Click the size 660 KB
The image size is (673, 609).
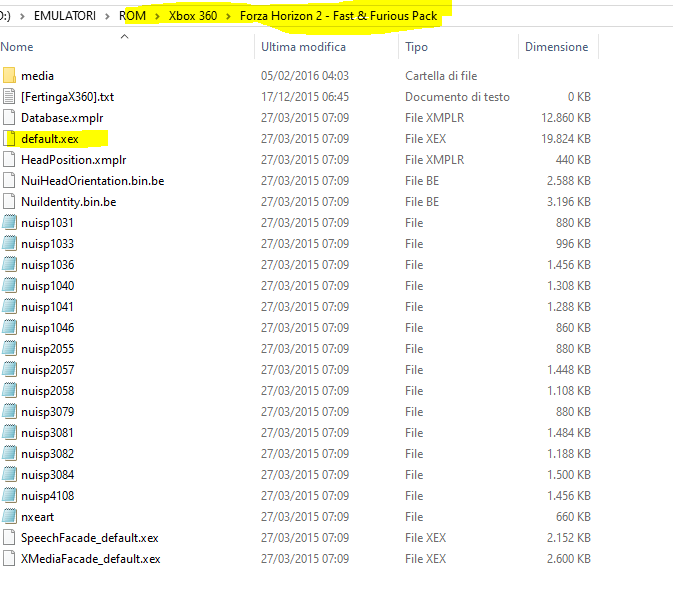pyautogui.click(x=573, y=517)
